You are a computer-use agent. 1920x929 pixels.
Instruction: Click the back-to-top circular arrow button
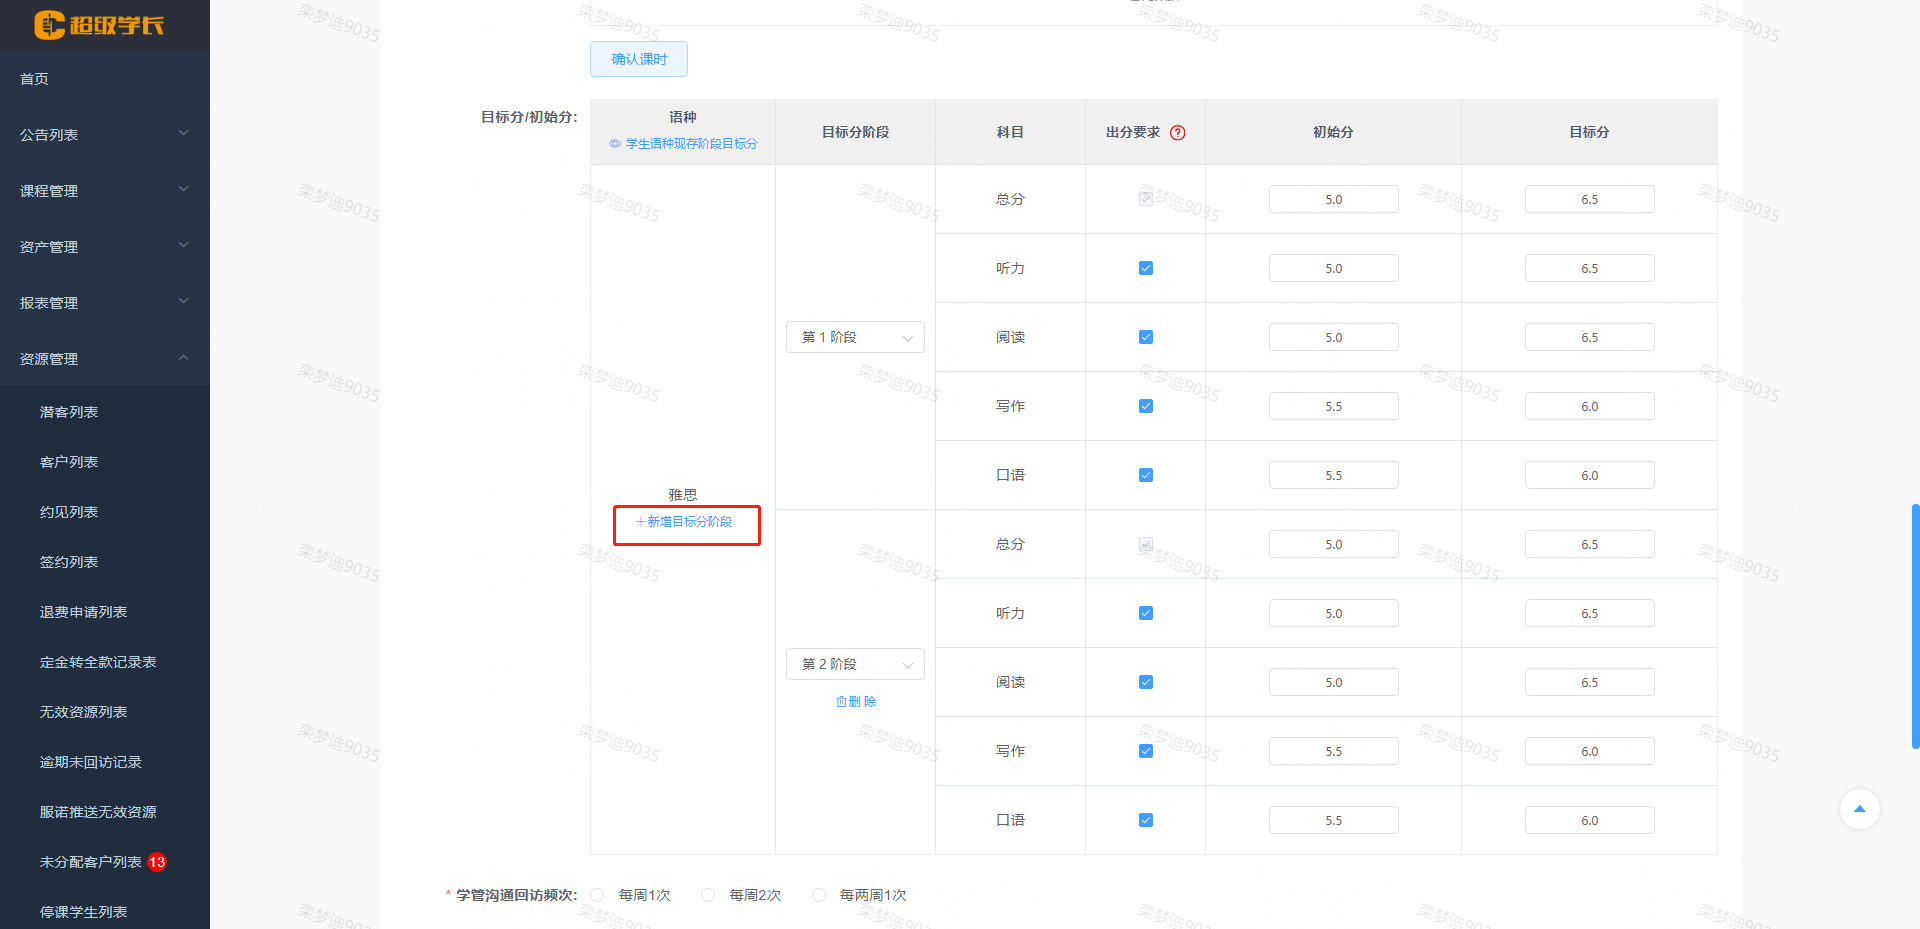click(x=1859, y=809)
